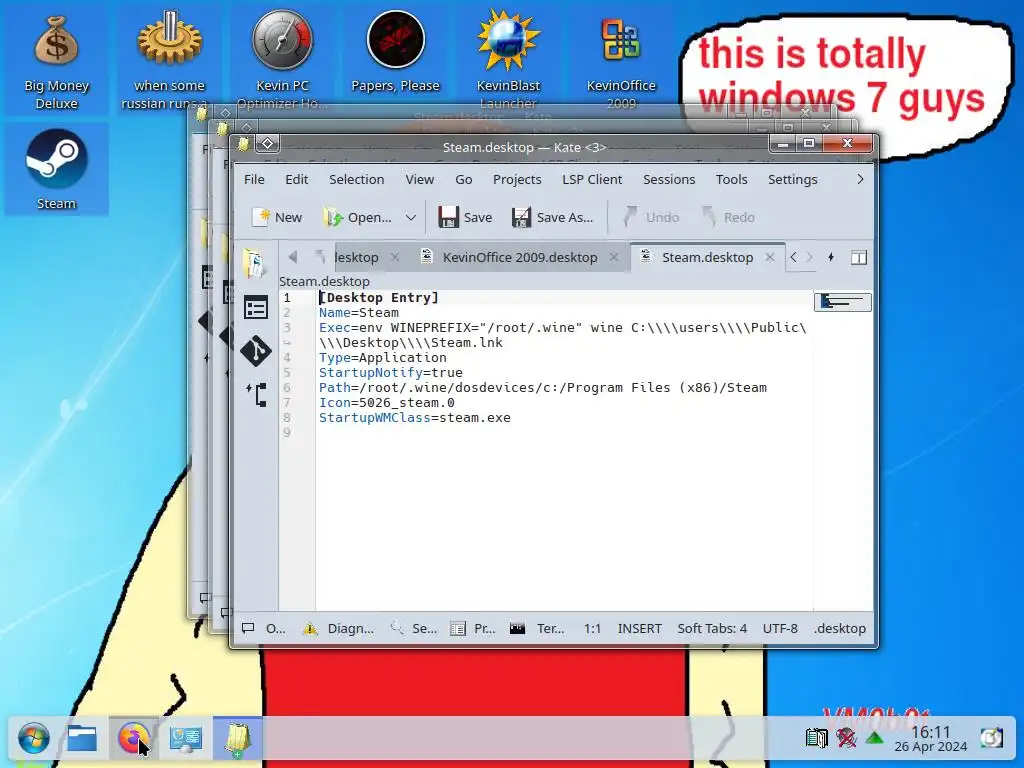Image resolution: width=1024 pixels, height=768 pixels.
Task: Click the New document toolbar button
Action: [277, 217]
